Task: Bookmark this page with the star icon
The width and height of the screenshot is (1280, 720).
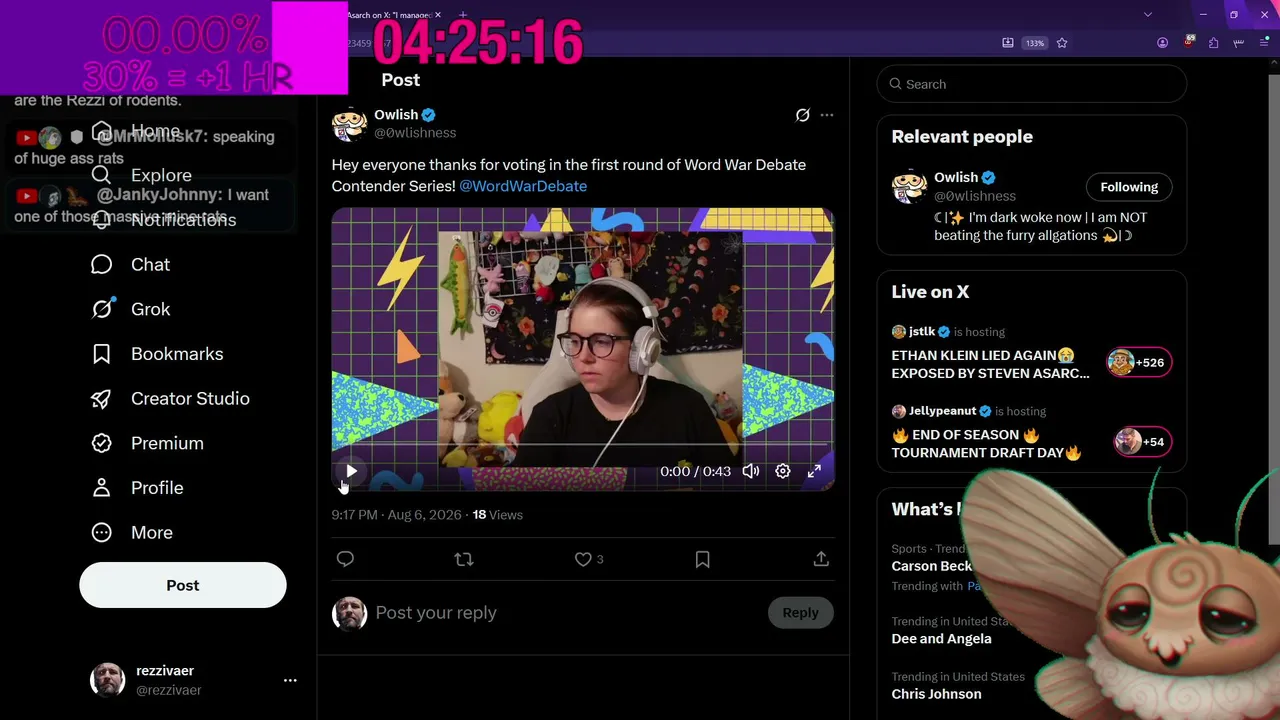Action: (x=1062, y=43)
